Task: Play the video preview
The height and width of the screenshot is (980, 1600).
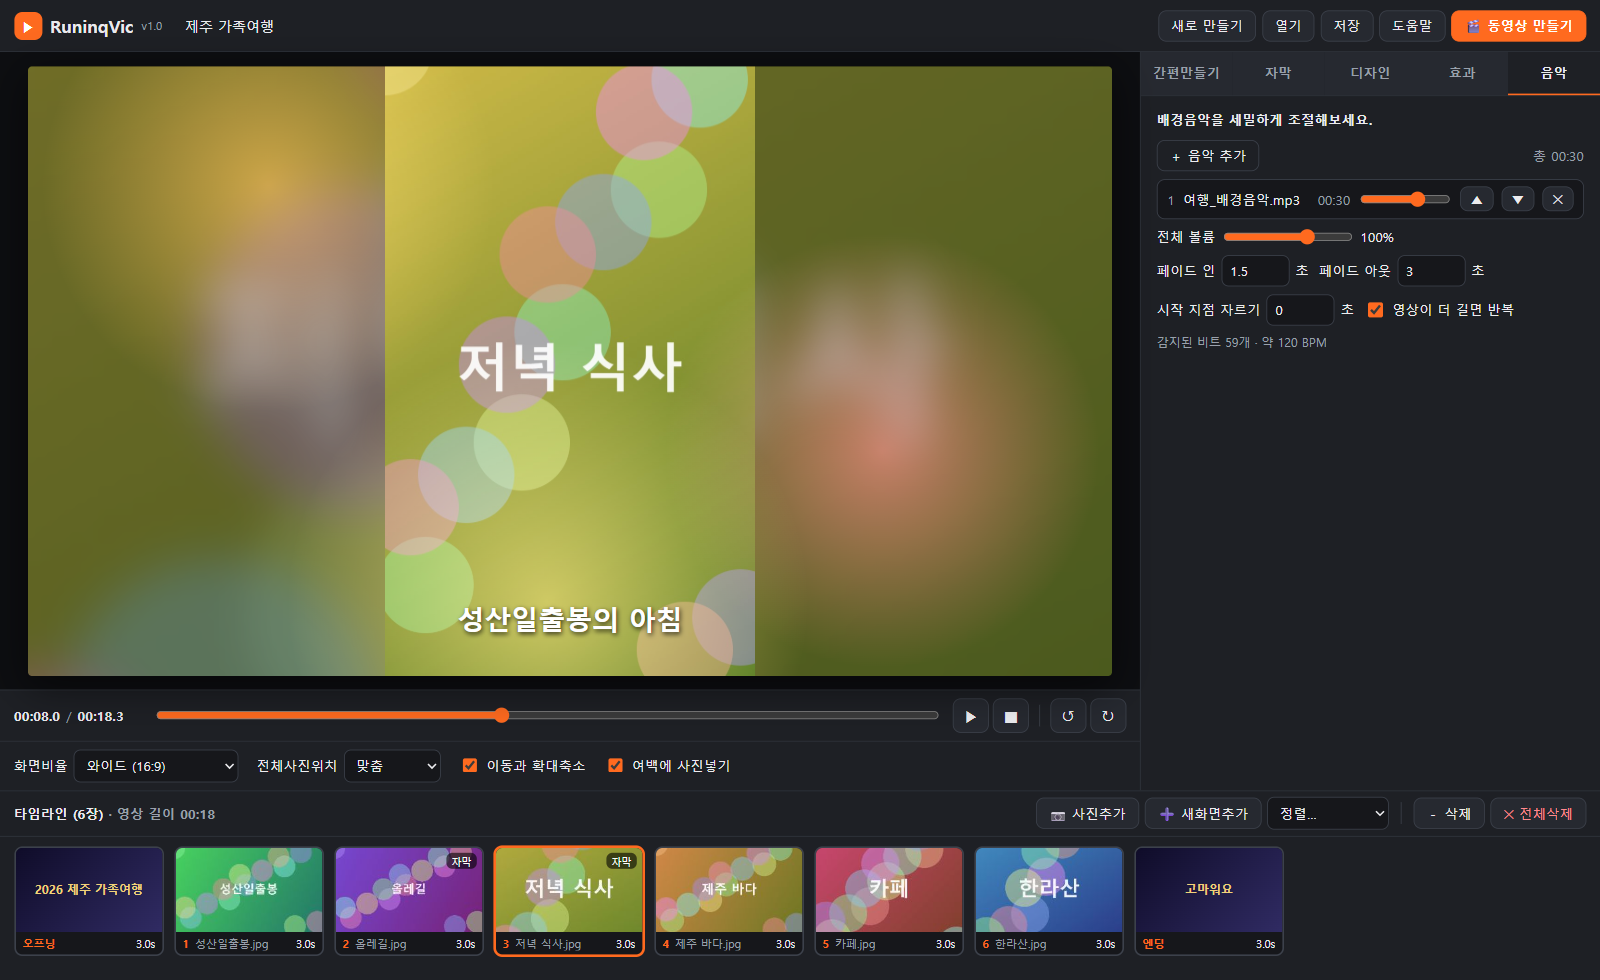Action: click(x=970, y=716)
